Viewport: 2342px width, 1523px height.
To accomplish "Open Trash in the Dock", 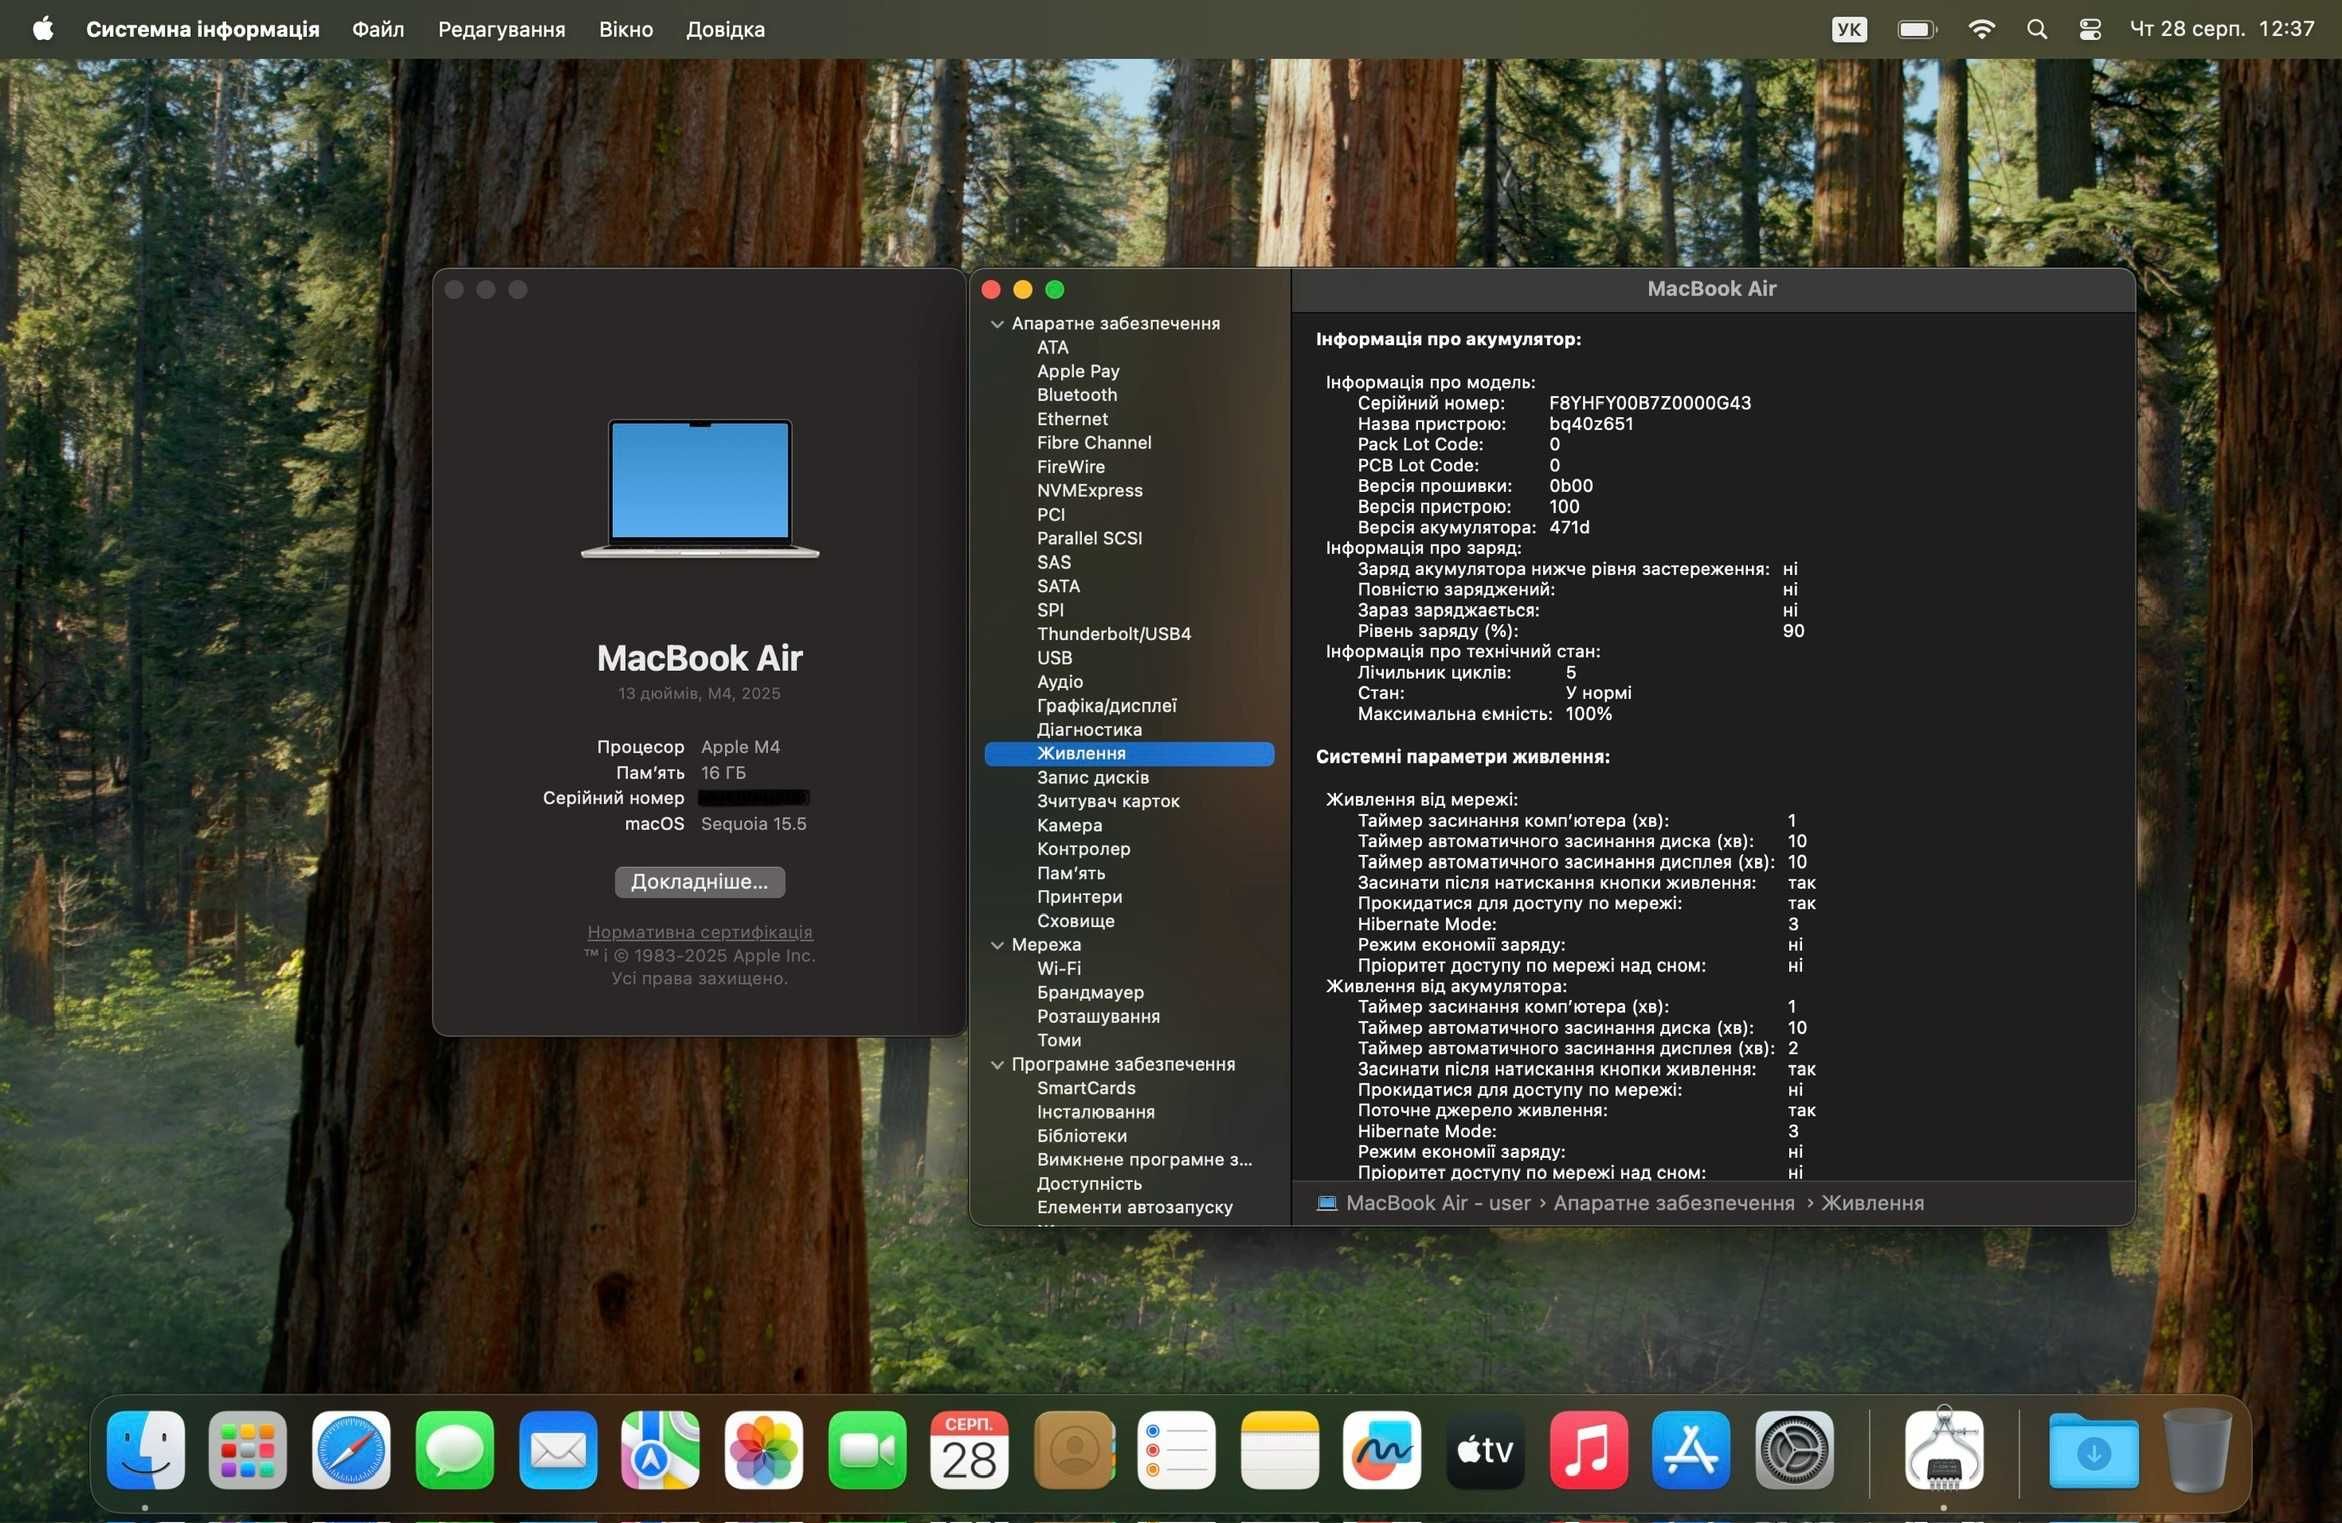I will point(2197,1449).
